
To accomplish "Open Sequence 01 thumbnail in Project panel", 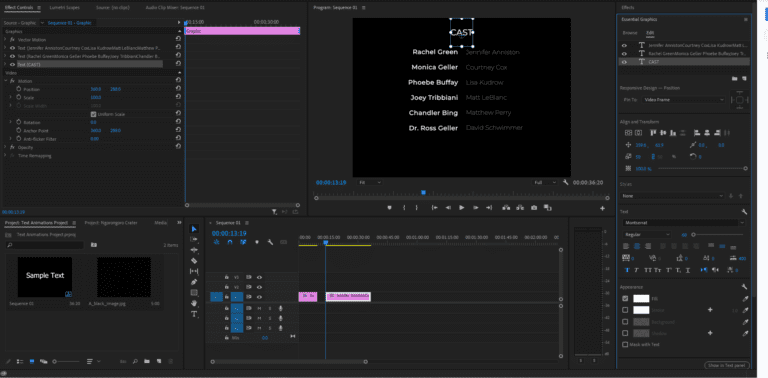I will pyautogui.click(x=45, y=277).
